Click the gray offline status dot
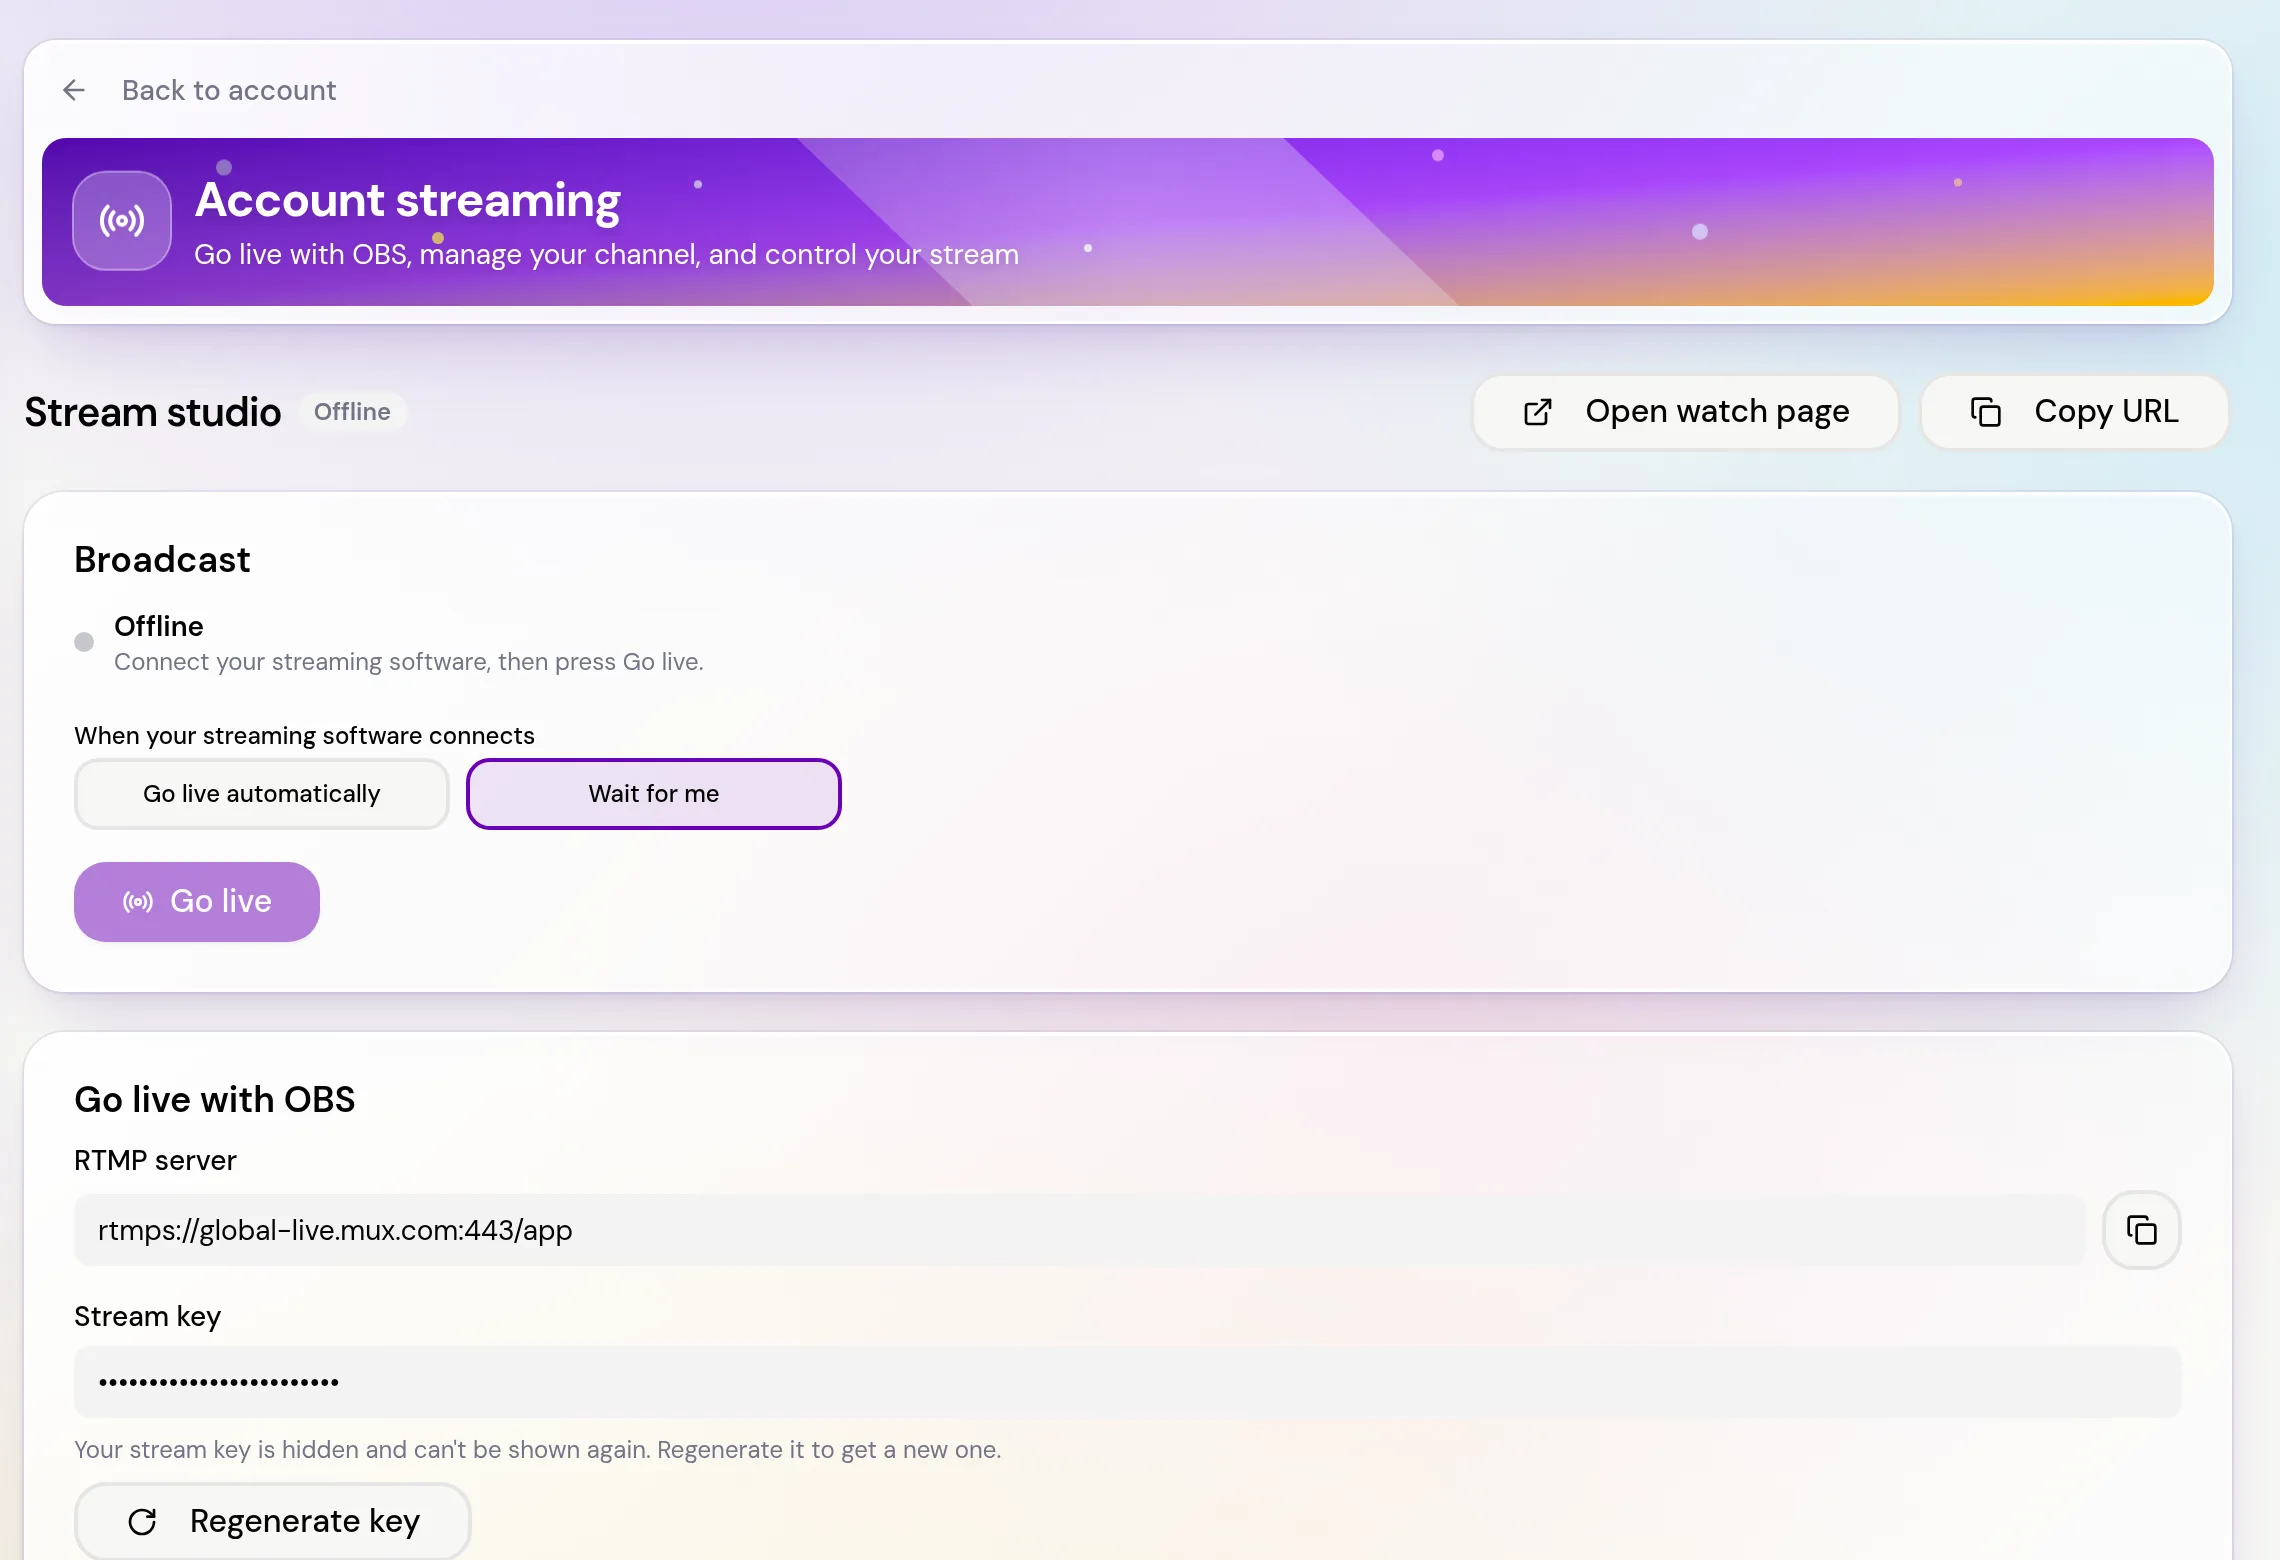Screen dimensions: 2280x1560 click(x=84, y=642)
